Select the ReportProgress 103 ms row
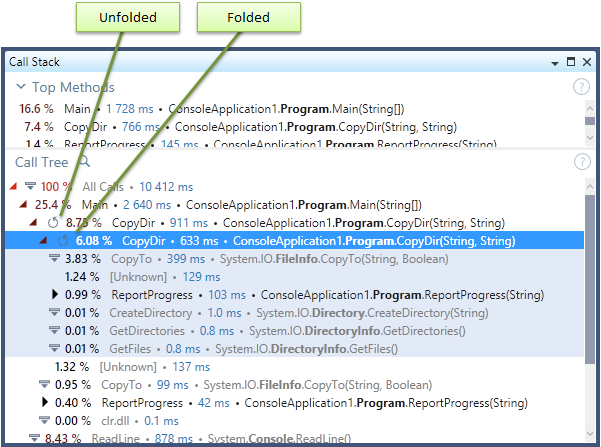The width and height of the screenshot is (601, 447). point(294,295)
